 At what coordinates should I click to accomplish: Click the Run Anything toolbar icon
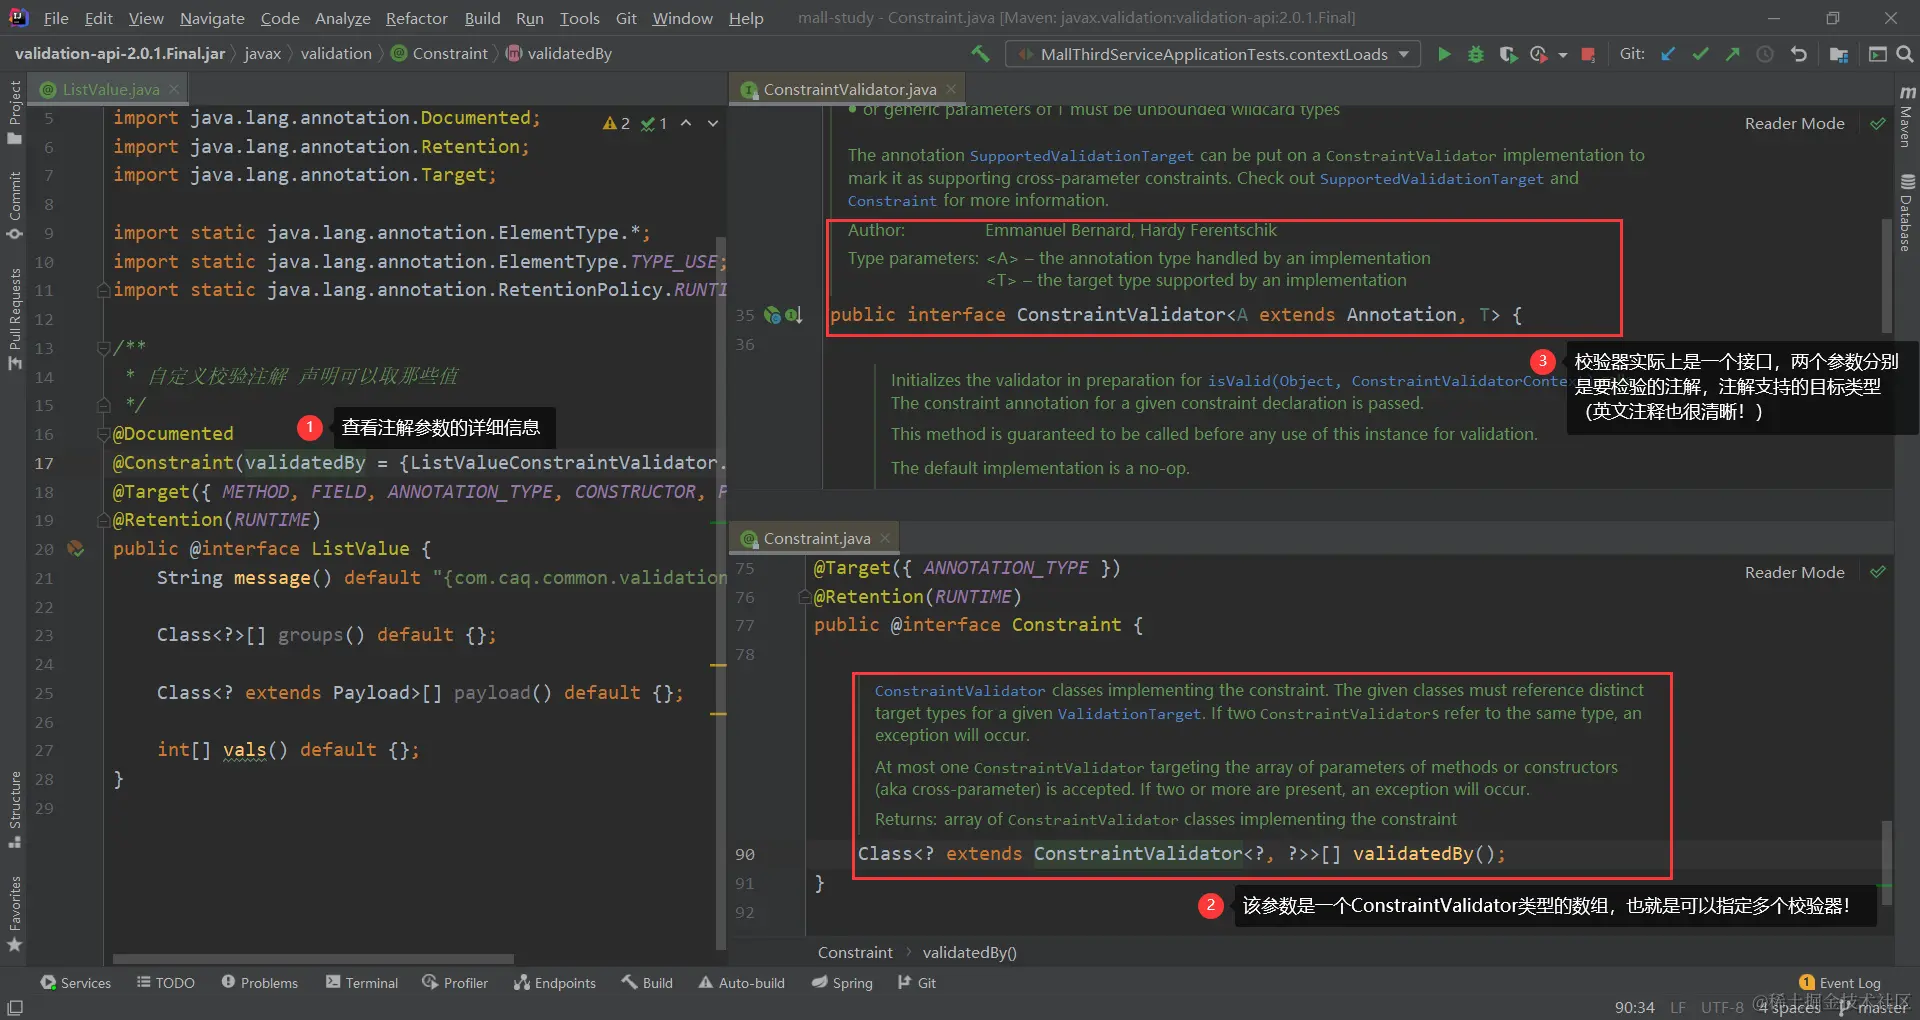click(x=1878, y=54)
